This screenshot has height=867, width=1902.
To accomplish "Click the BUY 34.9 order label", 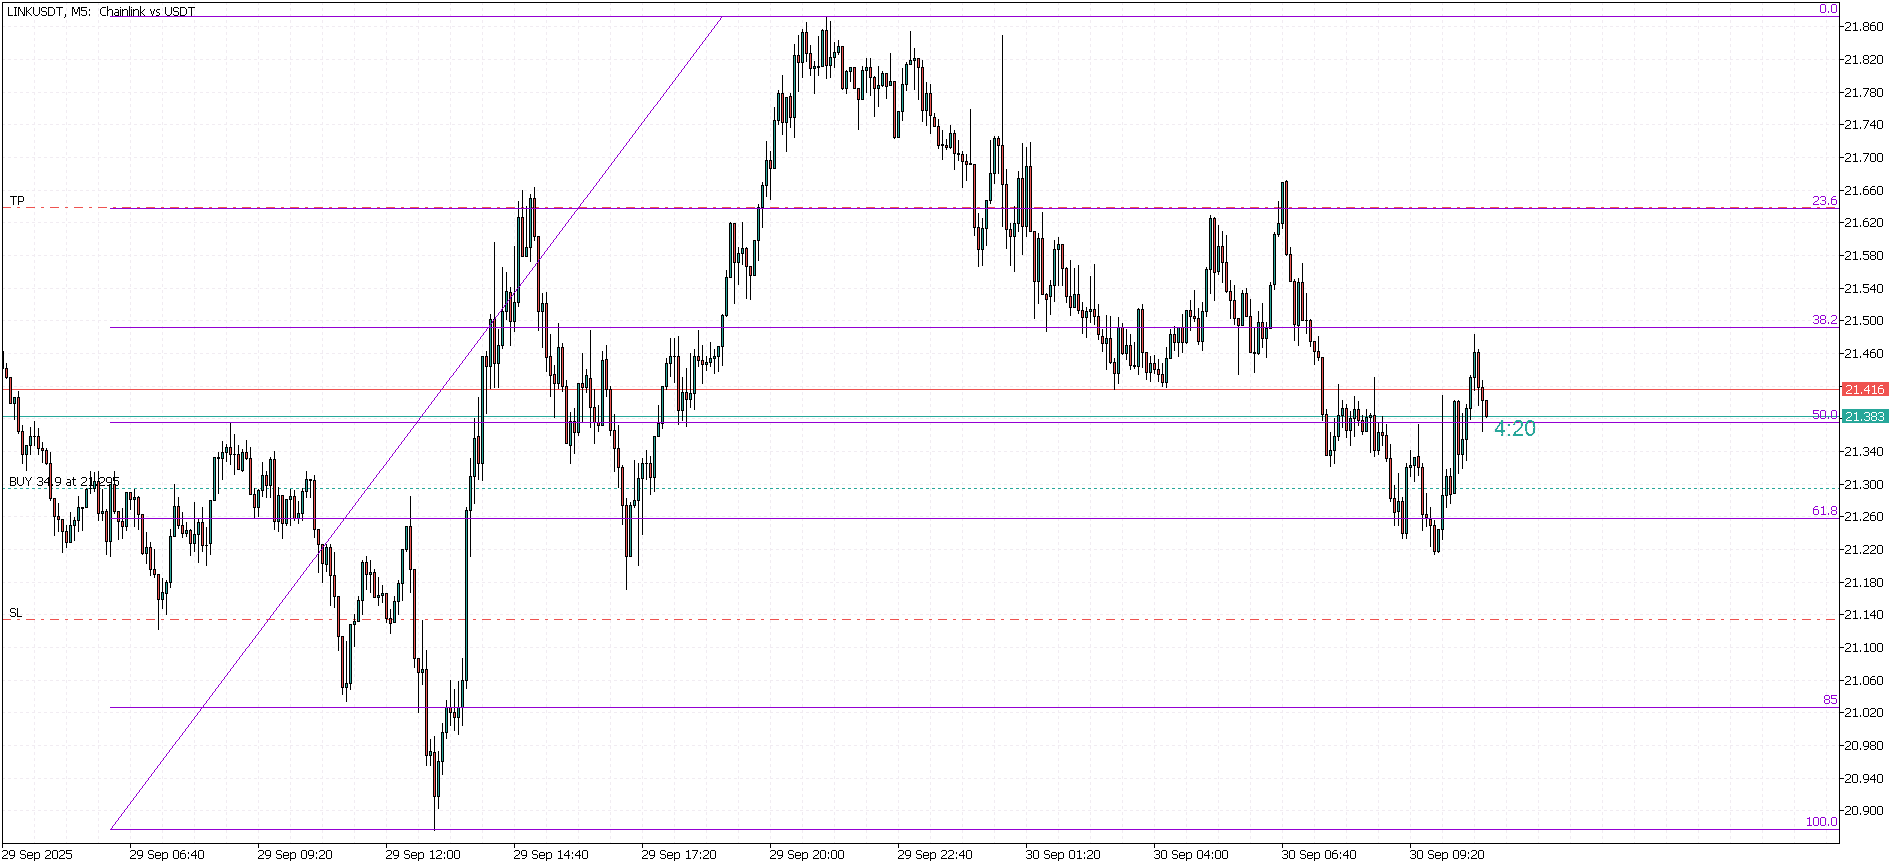I will tap(64, 482).
